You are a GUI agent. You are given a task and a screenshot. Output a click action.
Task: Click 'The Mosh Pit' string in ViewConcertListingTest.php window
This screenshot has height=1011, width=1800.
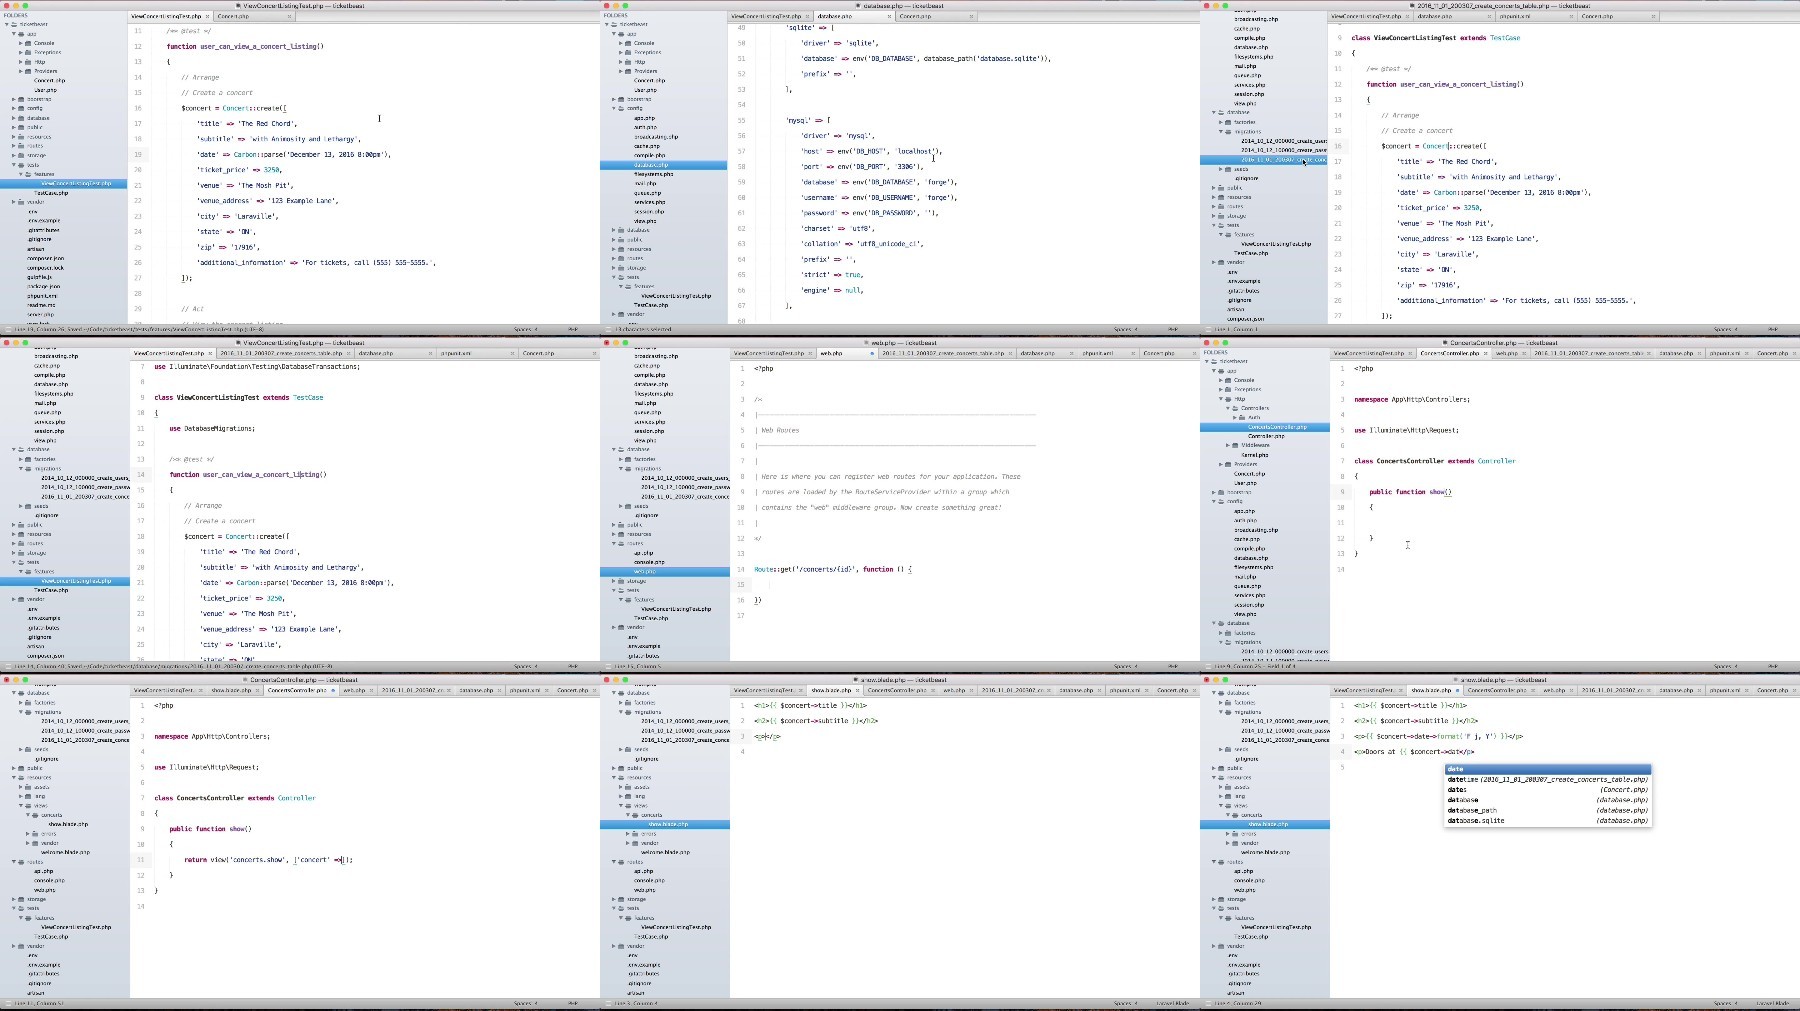(x=265, y=185)
